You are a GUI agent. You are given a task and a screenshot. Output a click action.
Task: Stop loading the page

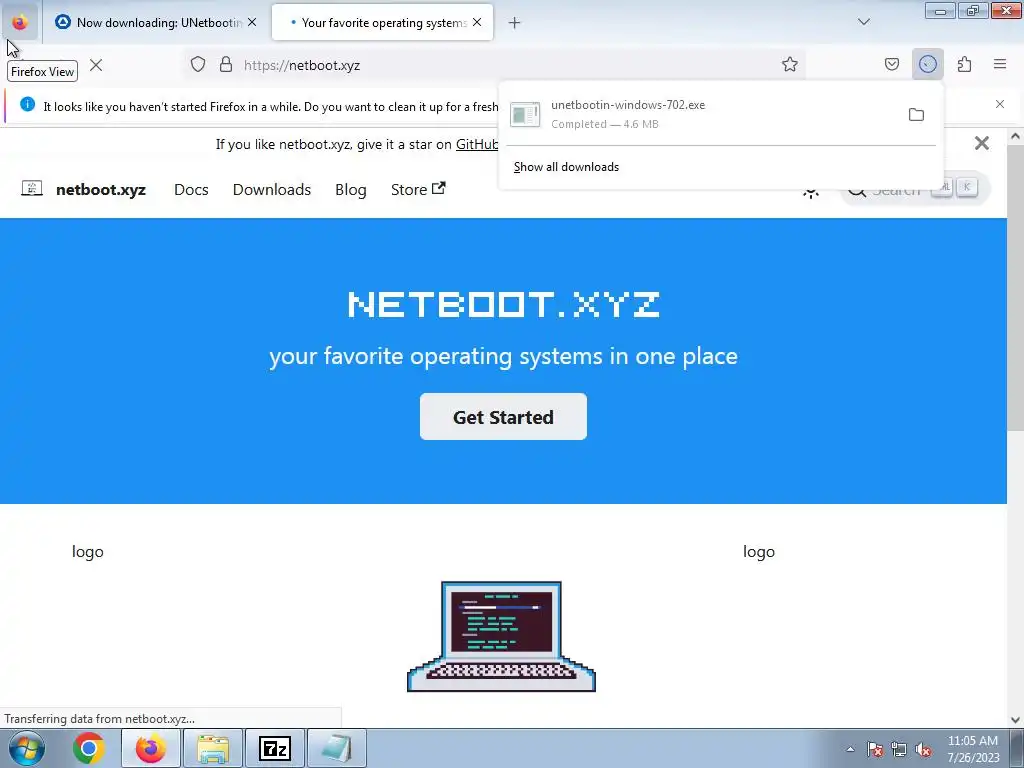point(96,65)
